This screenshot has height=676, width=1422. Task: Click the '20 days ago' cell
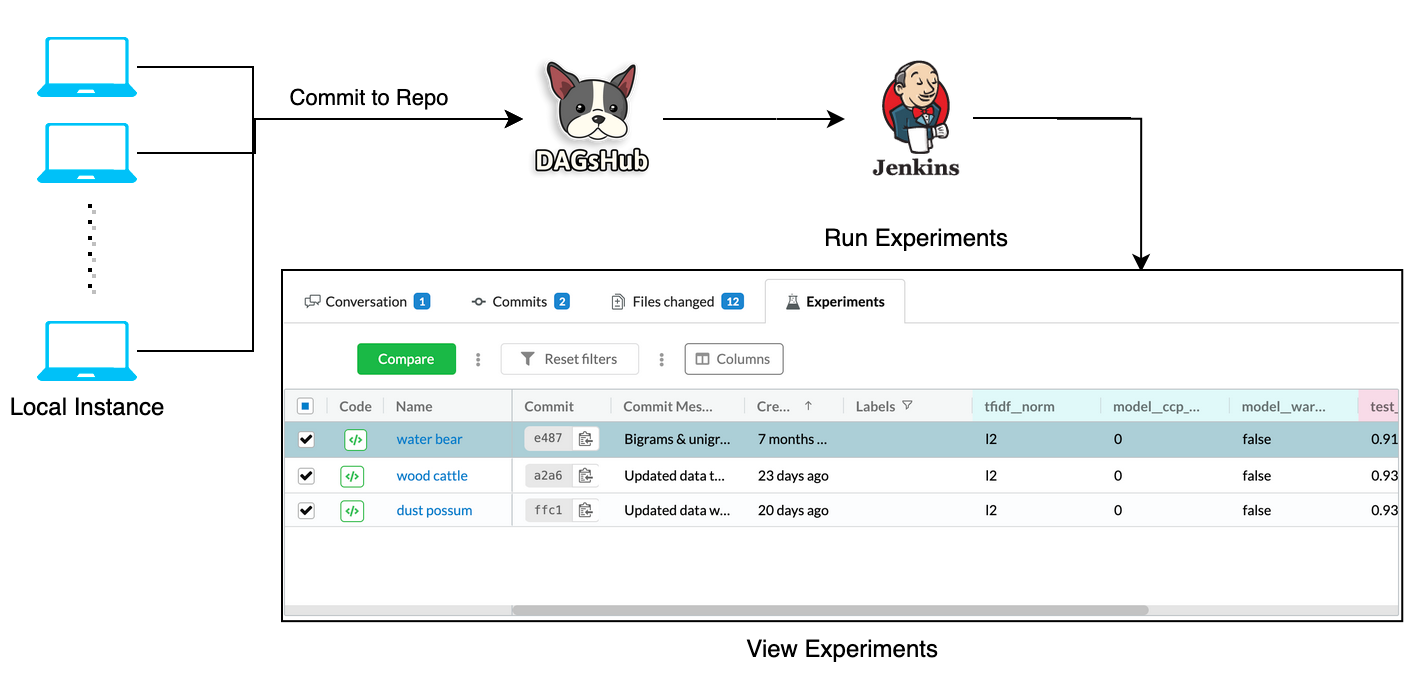(793, 510)
